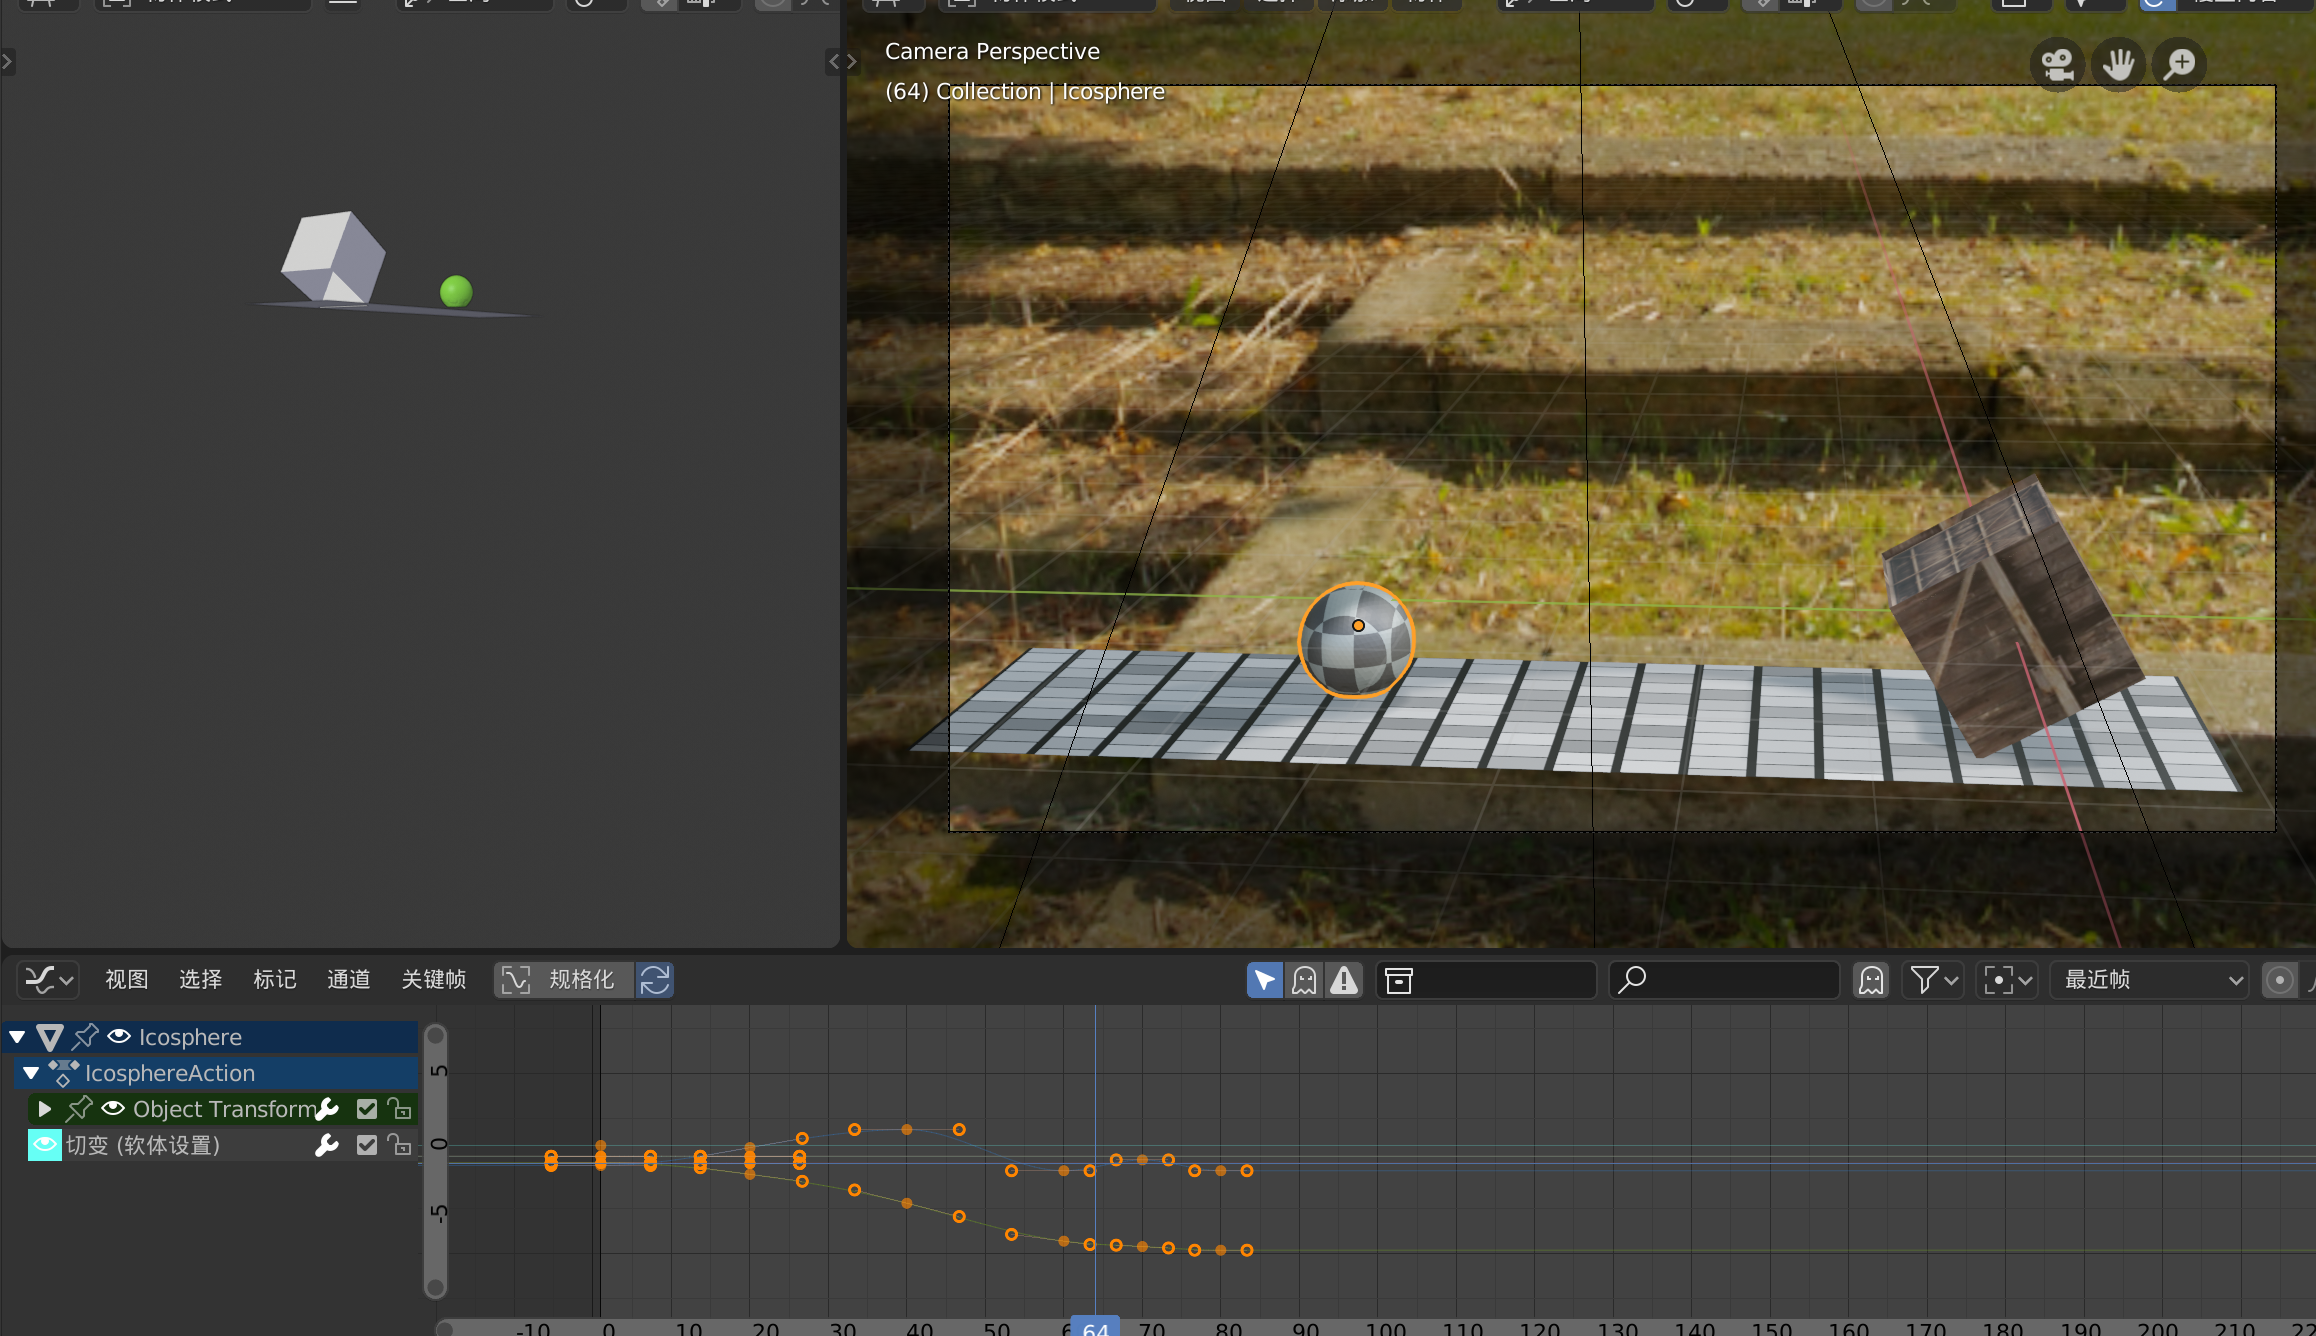
Task: Expand the Object Transform group
Action: tap(44, 1109)
